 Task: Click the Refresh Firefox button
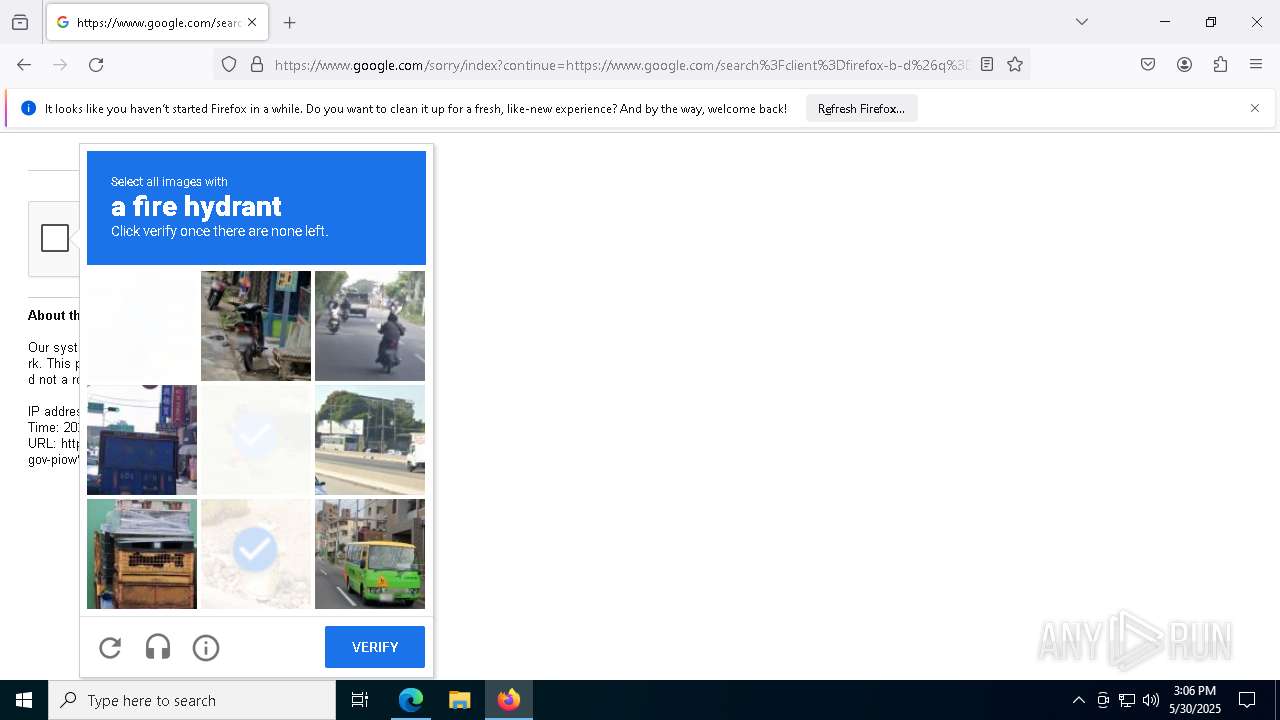tap(861, 108)
